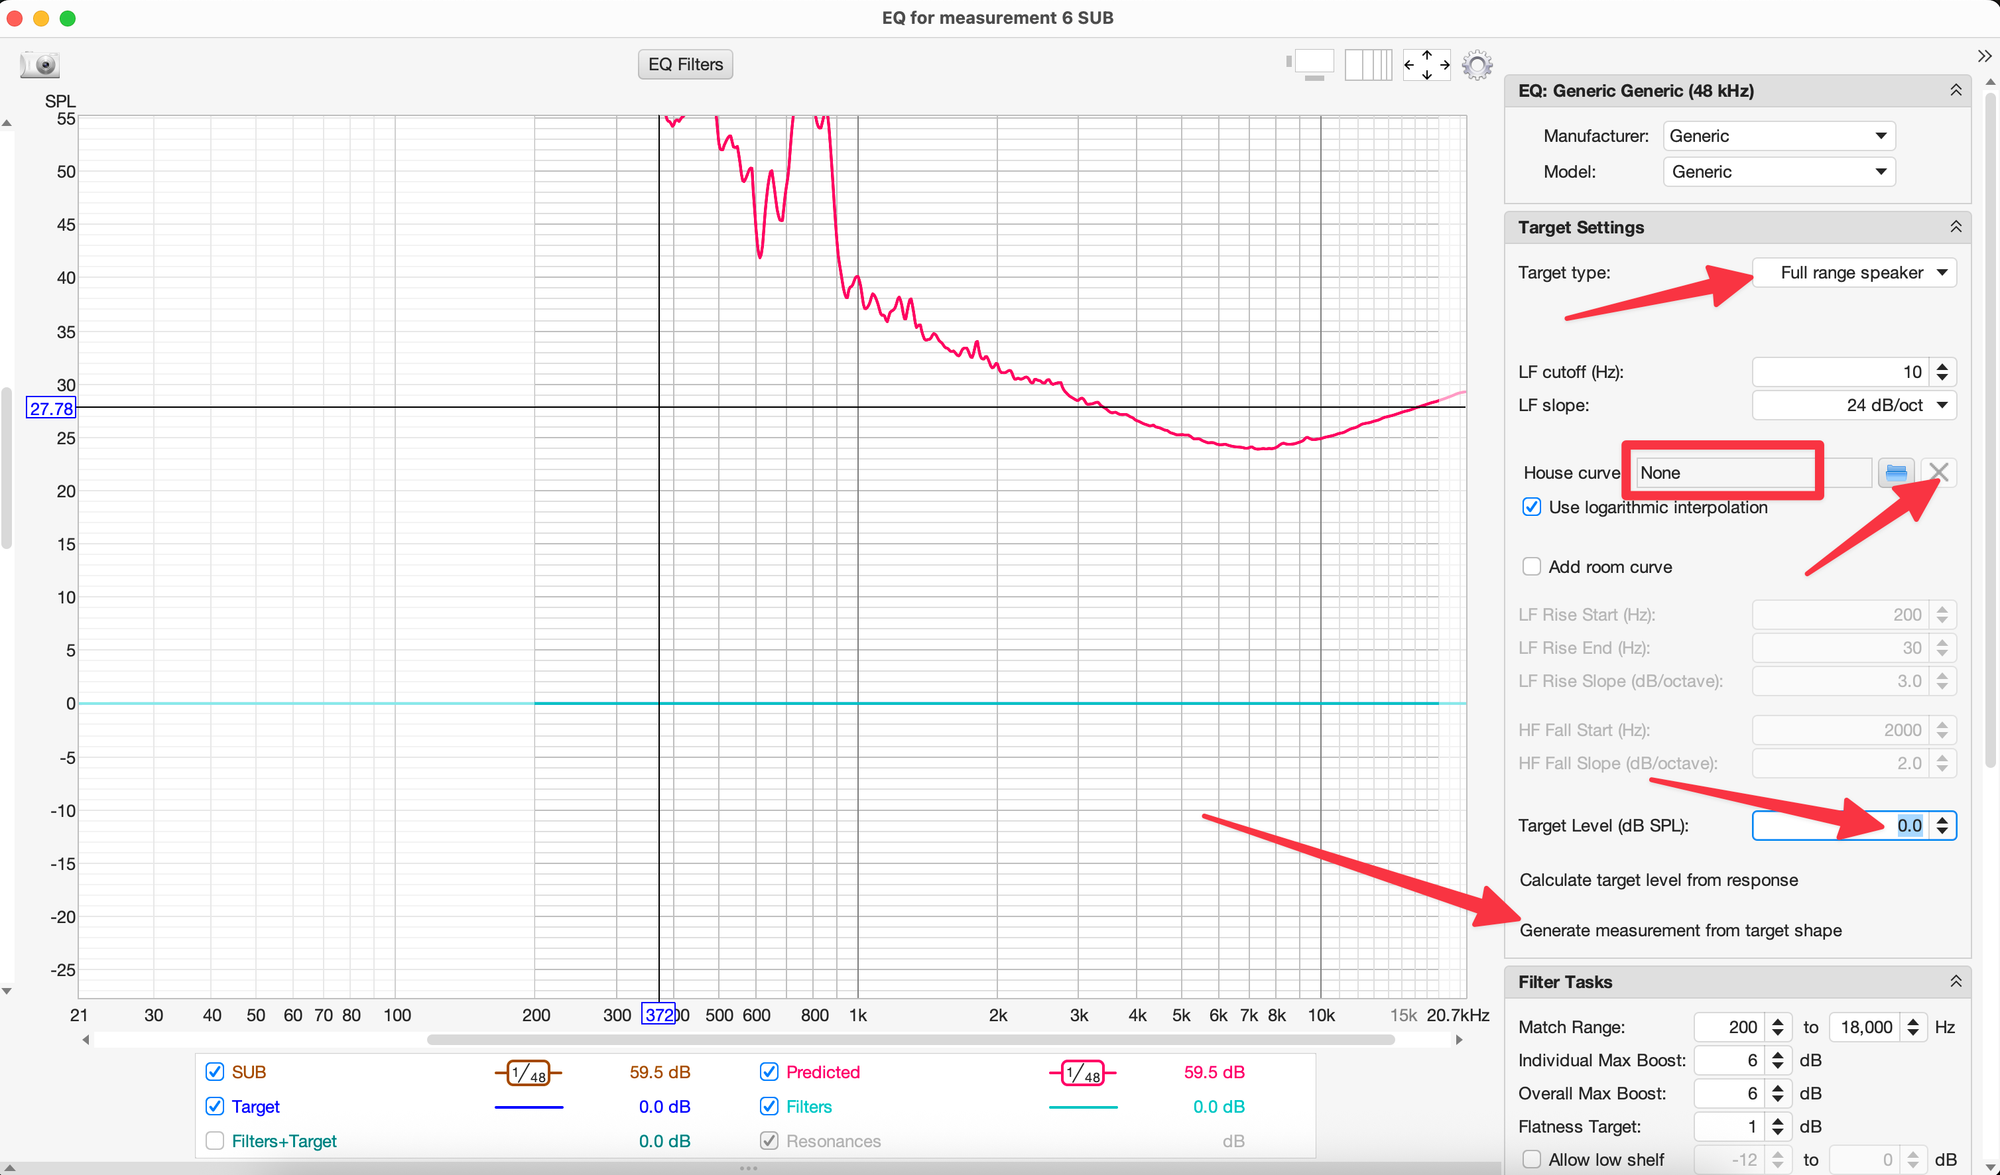
Task: Enable Add room curve checkbox
Action: [1531, 567]
